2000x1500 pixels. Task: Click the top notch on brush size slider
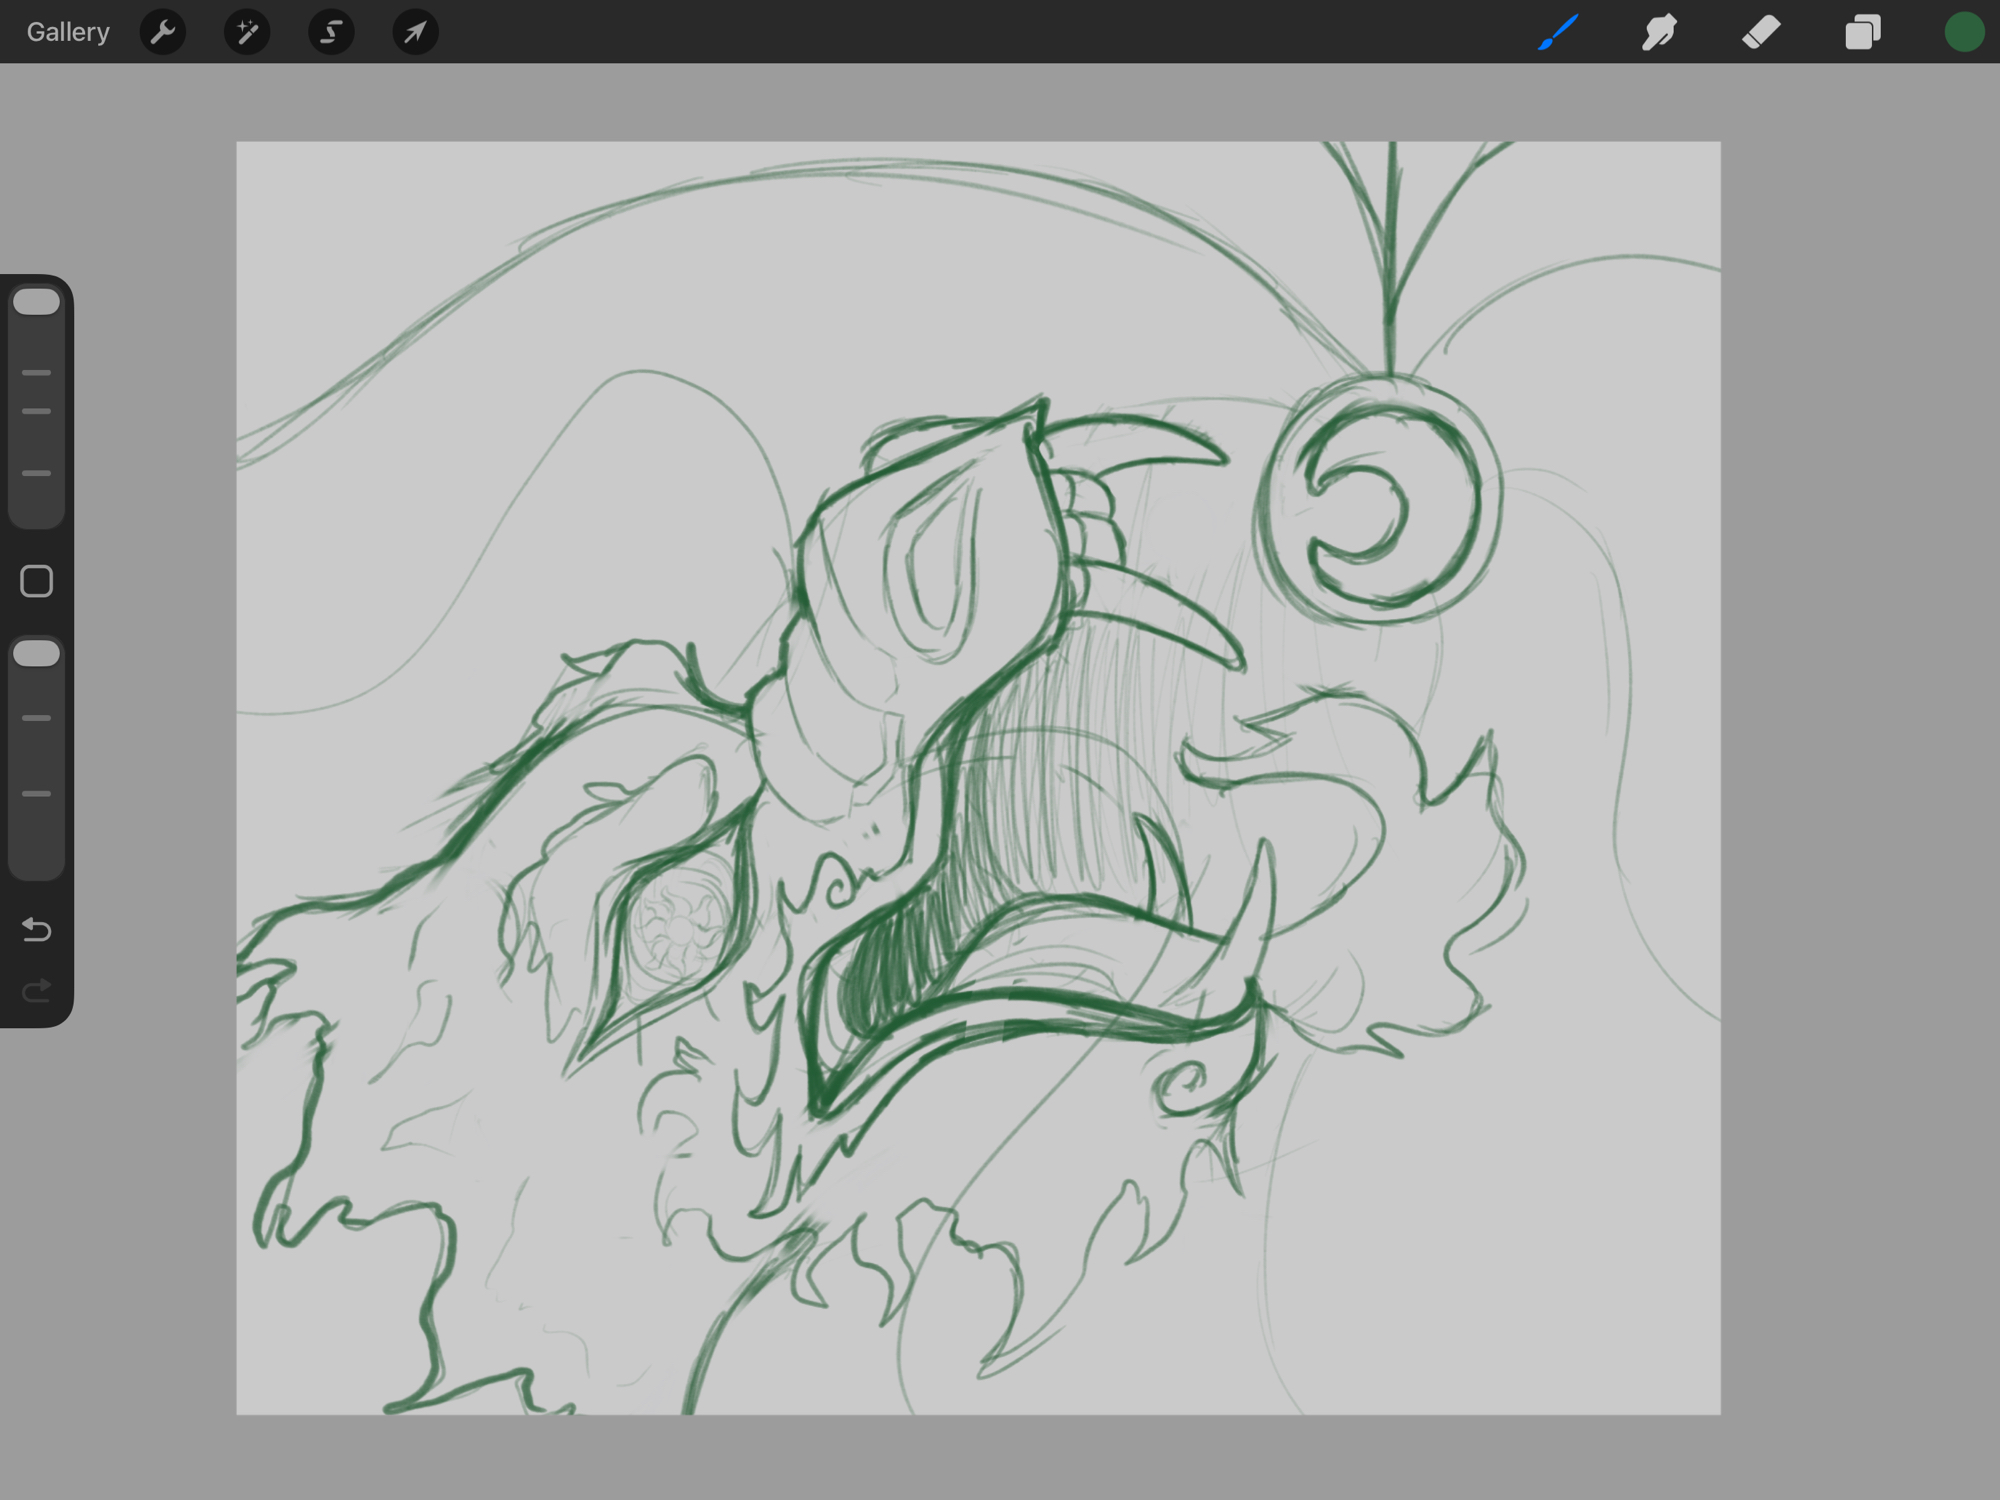[x=37, y=373]
